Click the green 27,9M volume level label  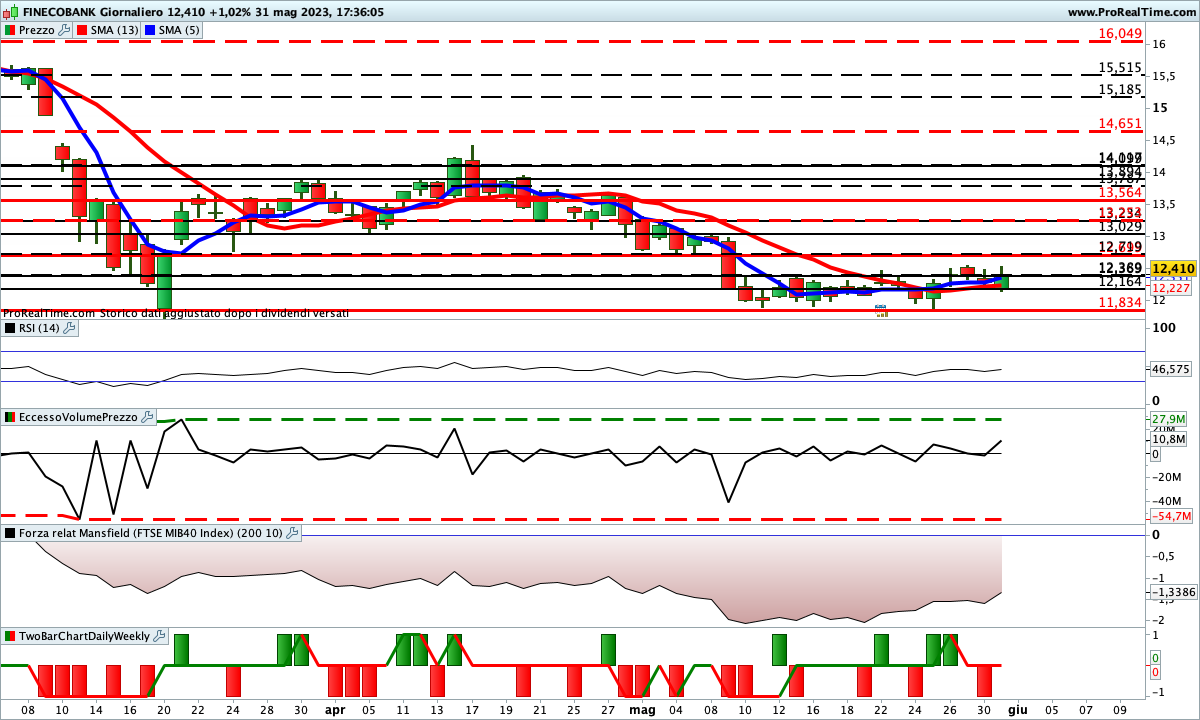pos(1170,419)
